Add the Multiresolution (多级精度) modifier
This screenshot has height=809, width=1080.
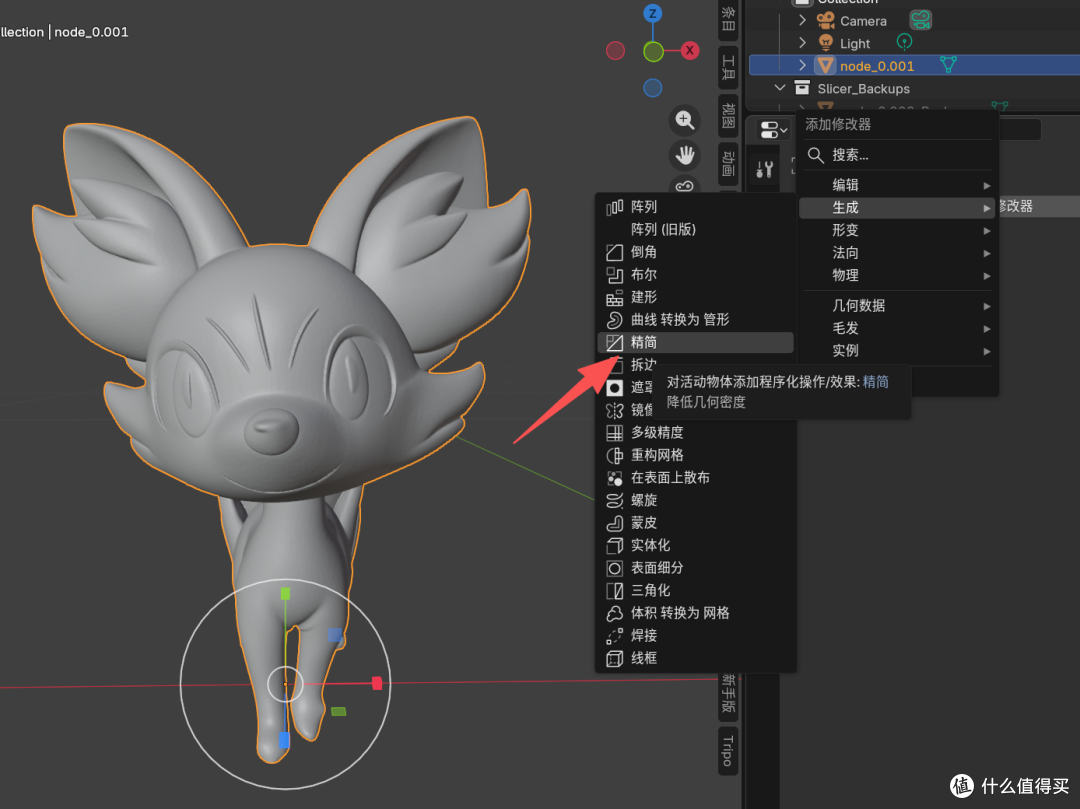(x=696, y=432)
